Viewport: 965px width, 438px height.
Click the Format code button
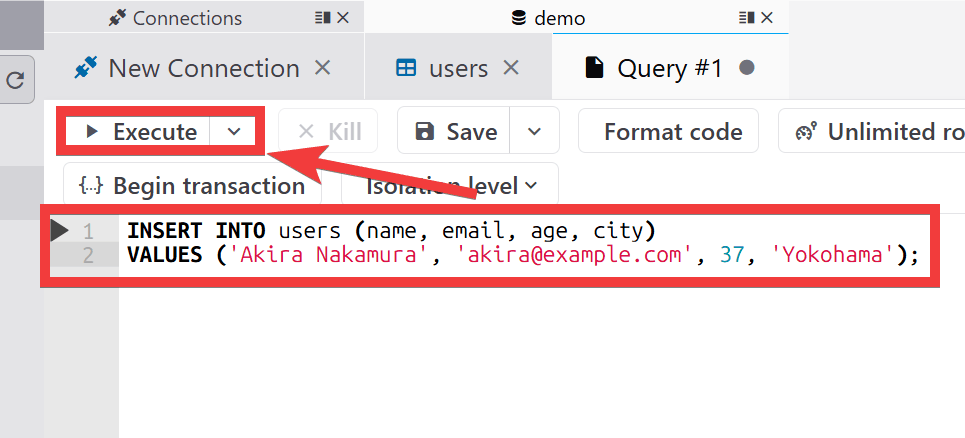[x=668, y=131]
